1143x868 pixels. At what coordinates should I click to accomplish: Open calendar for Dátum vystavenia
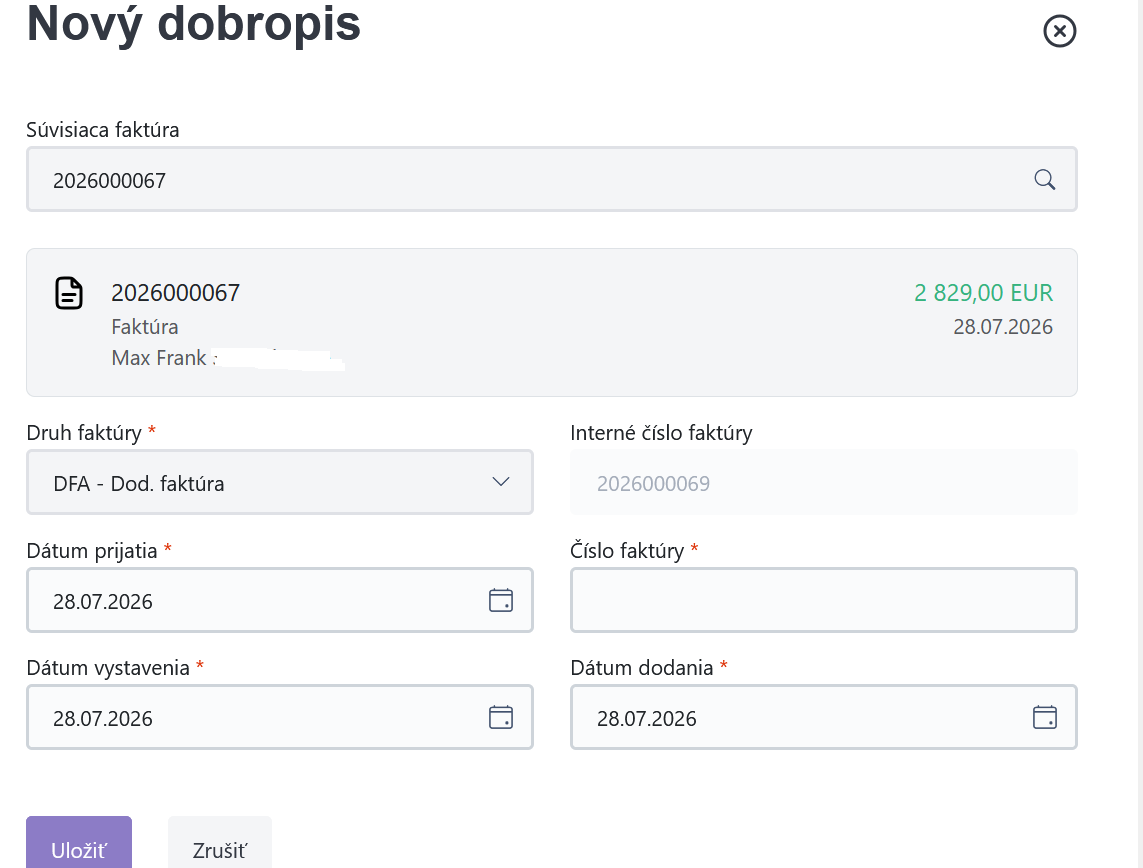[501, 717]
